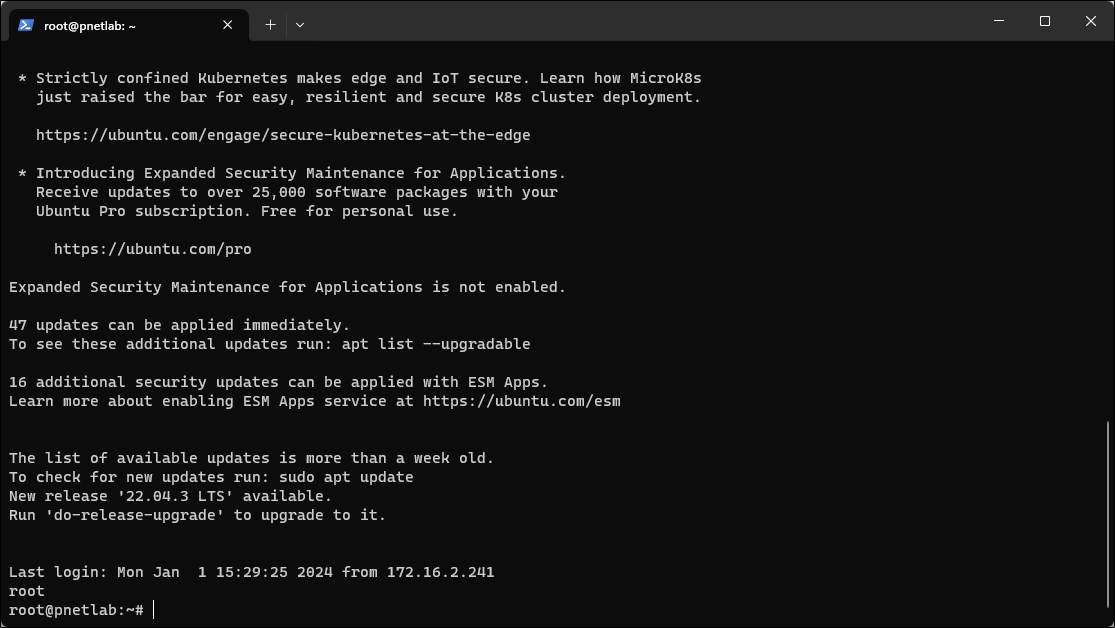1115x628 pixels.
Task: Click 'Expanded Security Maintenance for Applications is not enabled.'
Action: 287,287
